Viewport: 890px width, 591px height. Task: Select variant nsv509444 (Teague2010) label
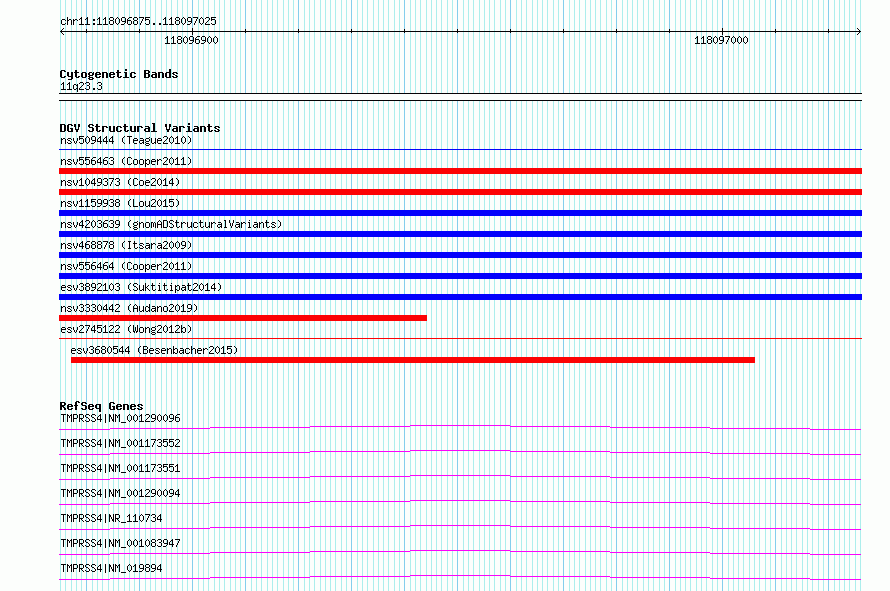coord(126,140)
